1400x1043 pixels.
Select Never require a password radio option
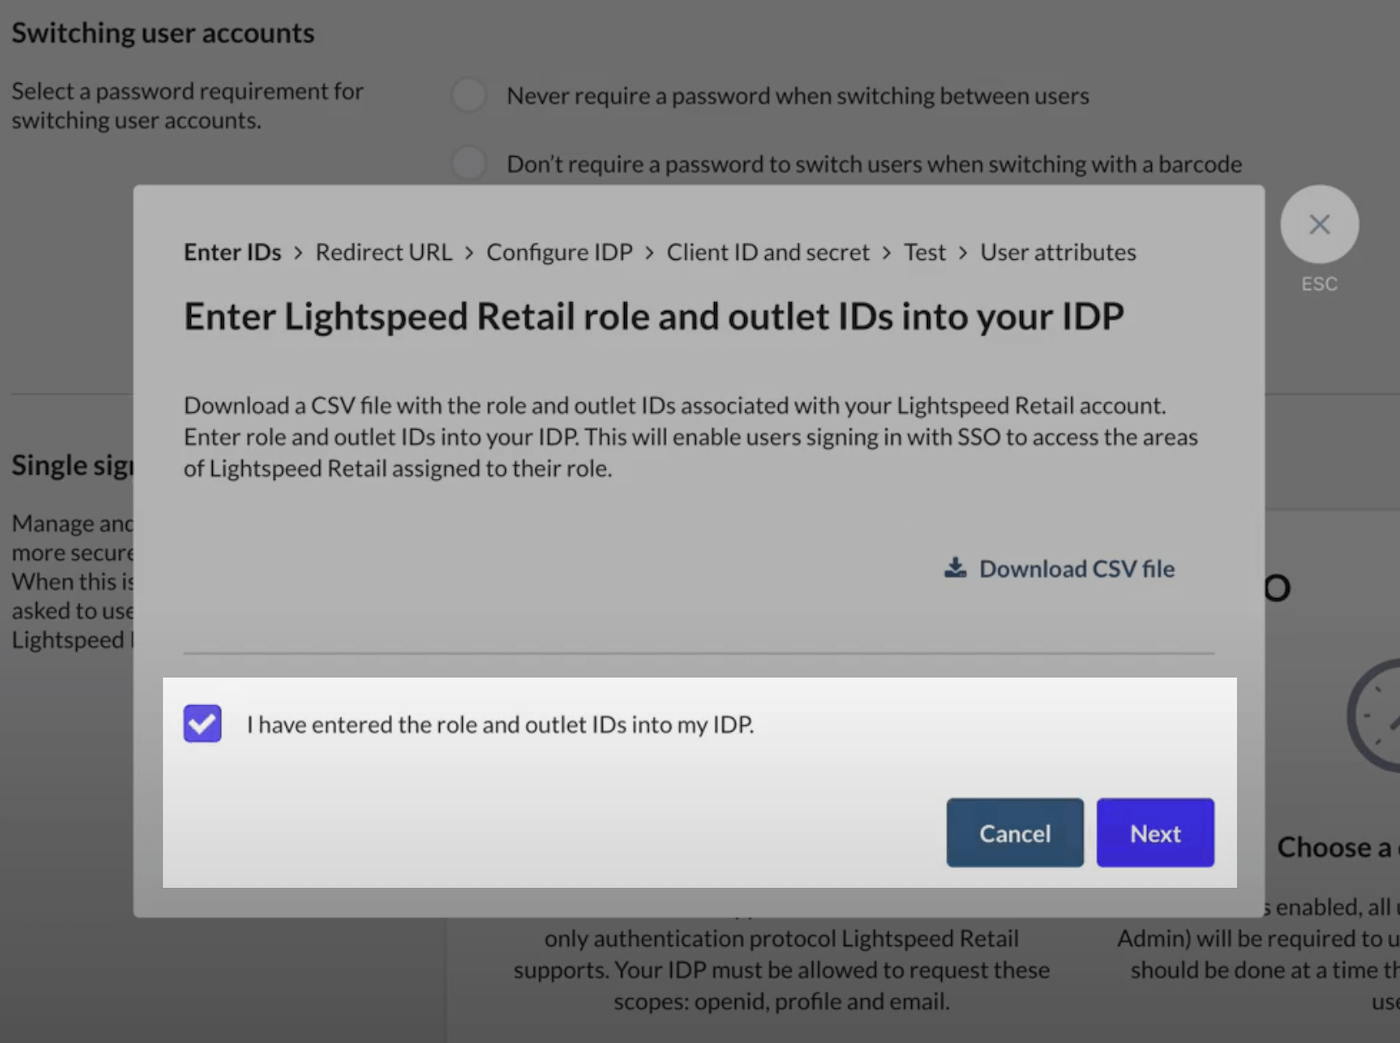click(x=469, y=95)
